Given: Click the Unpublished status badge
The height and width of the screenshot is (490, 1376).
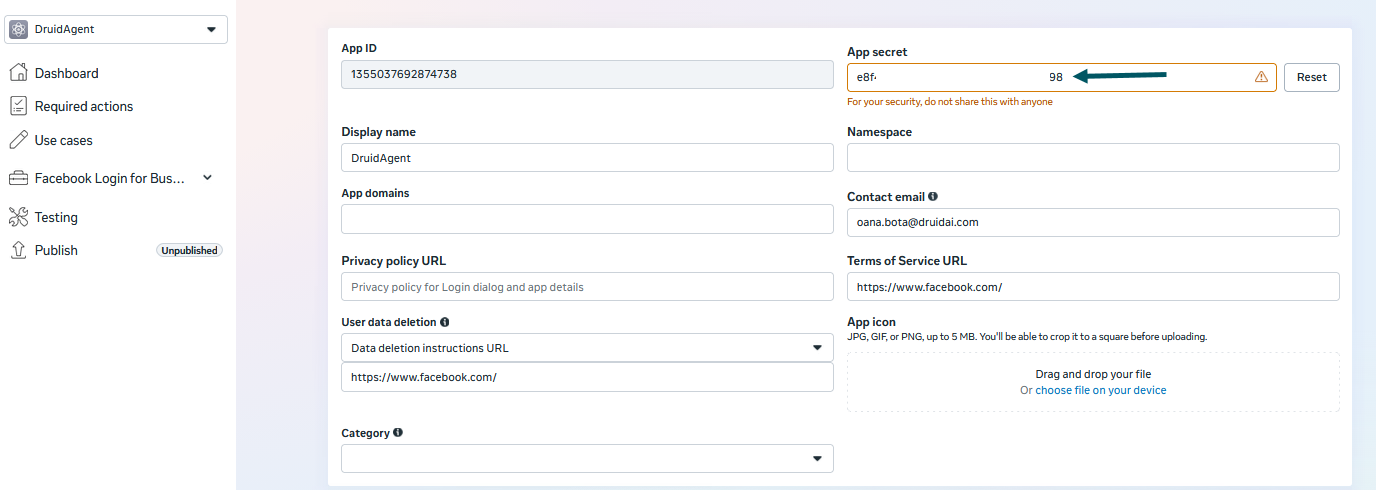Looking at the screenshot, I should point(189,250).
